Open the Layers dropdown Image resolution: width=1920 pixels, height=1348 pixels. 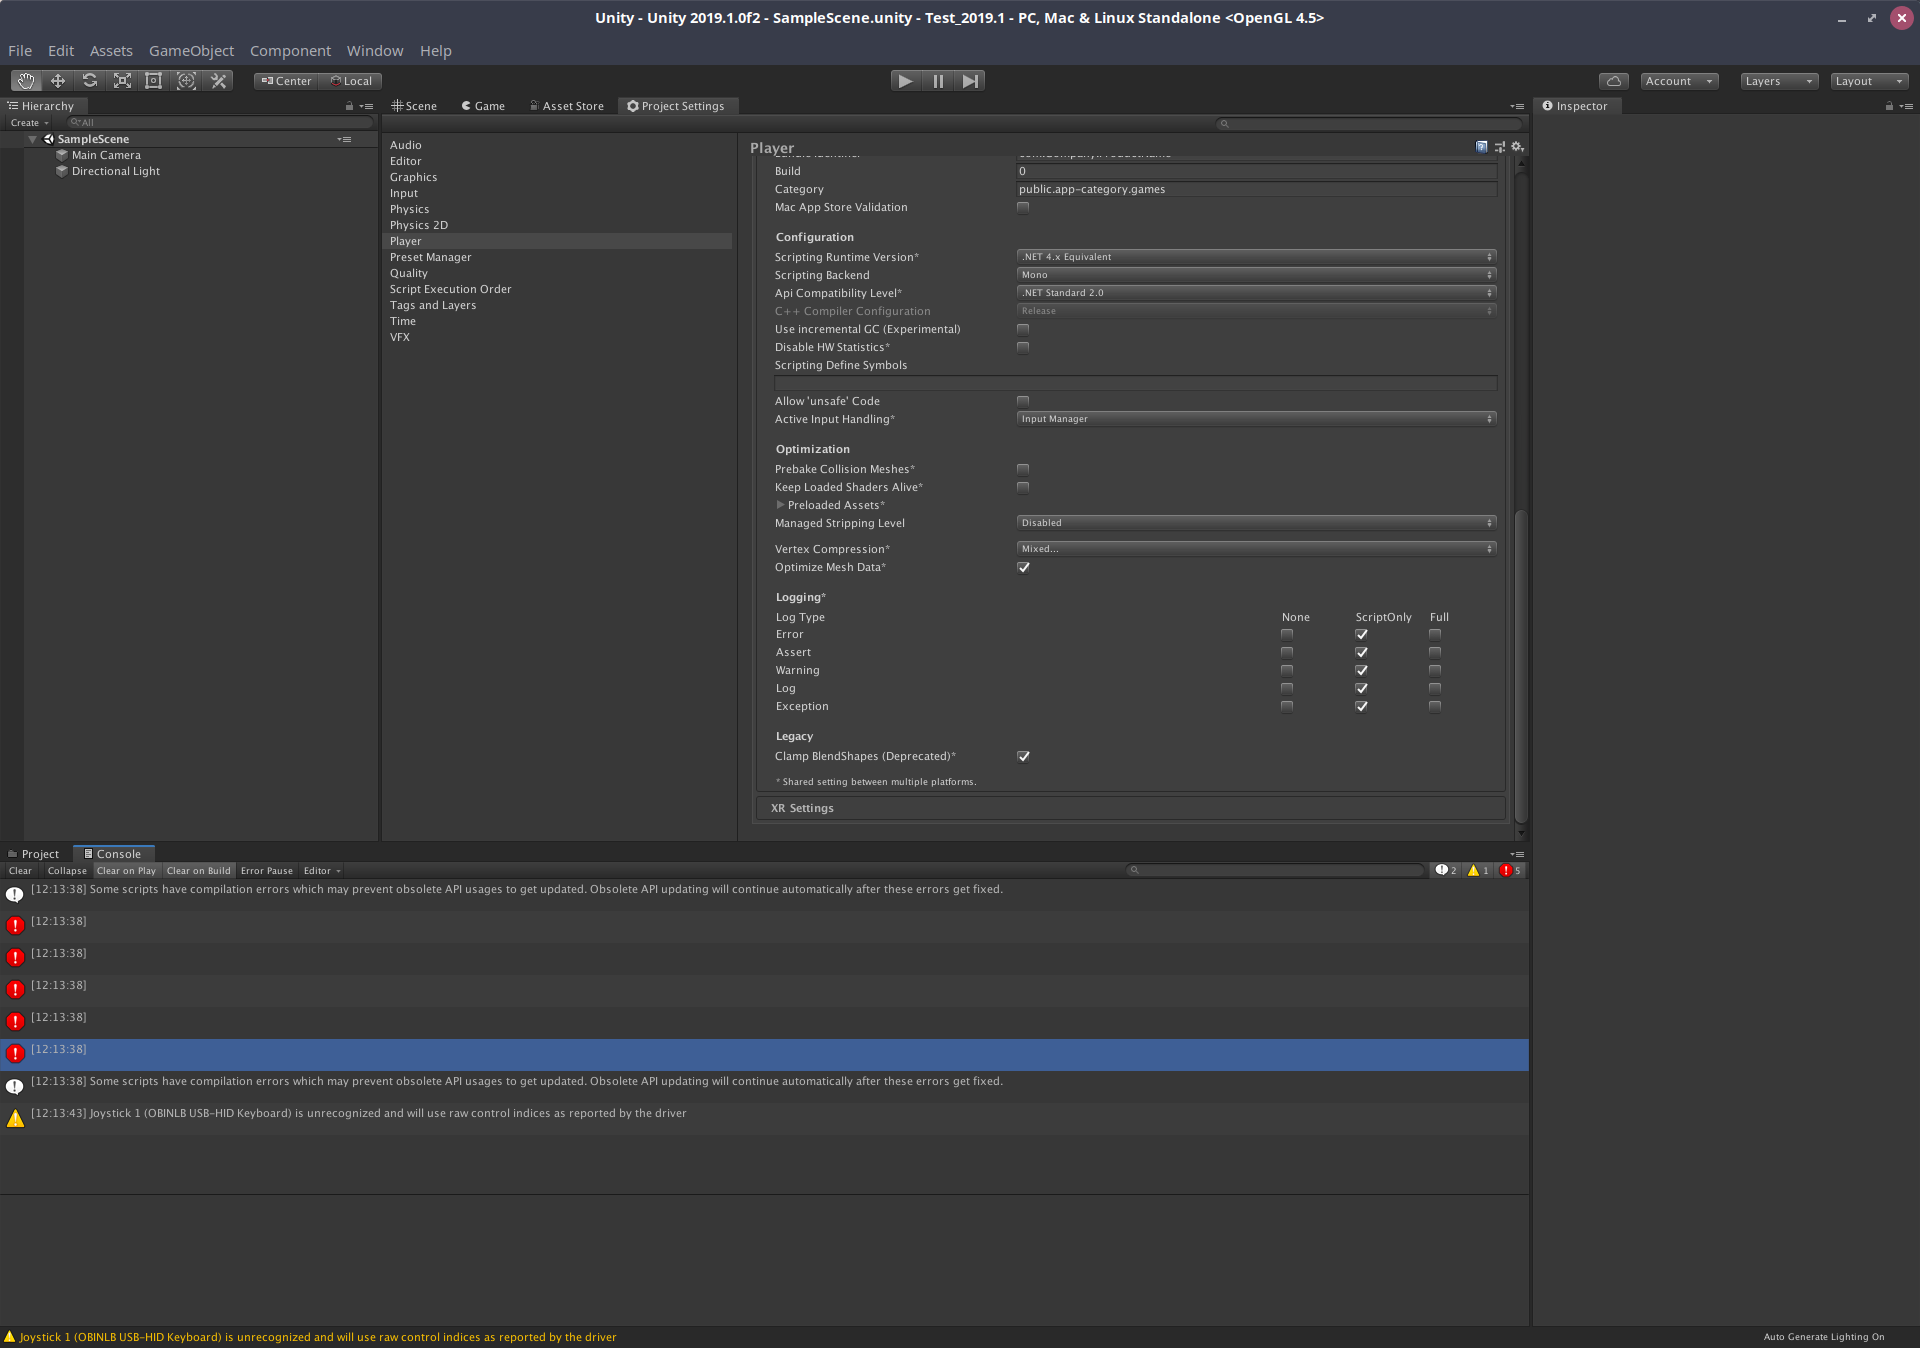click(1778, 81)
